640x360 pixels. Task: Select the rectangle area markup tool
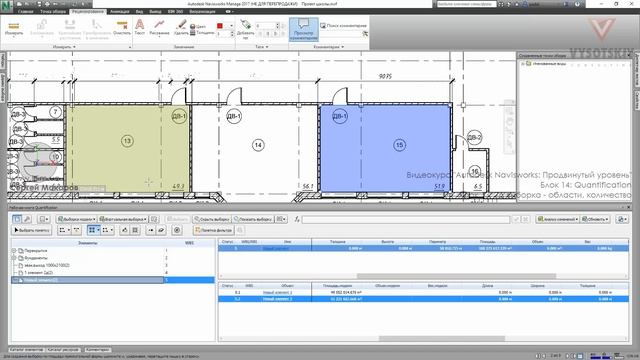click(107, 230)
